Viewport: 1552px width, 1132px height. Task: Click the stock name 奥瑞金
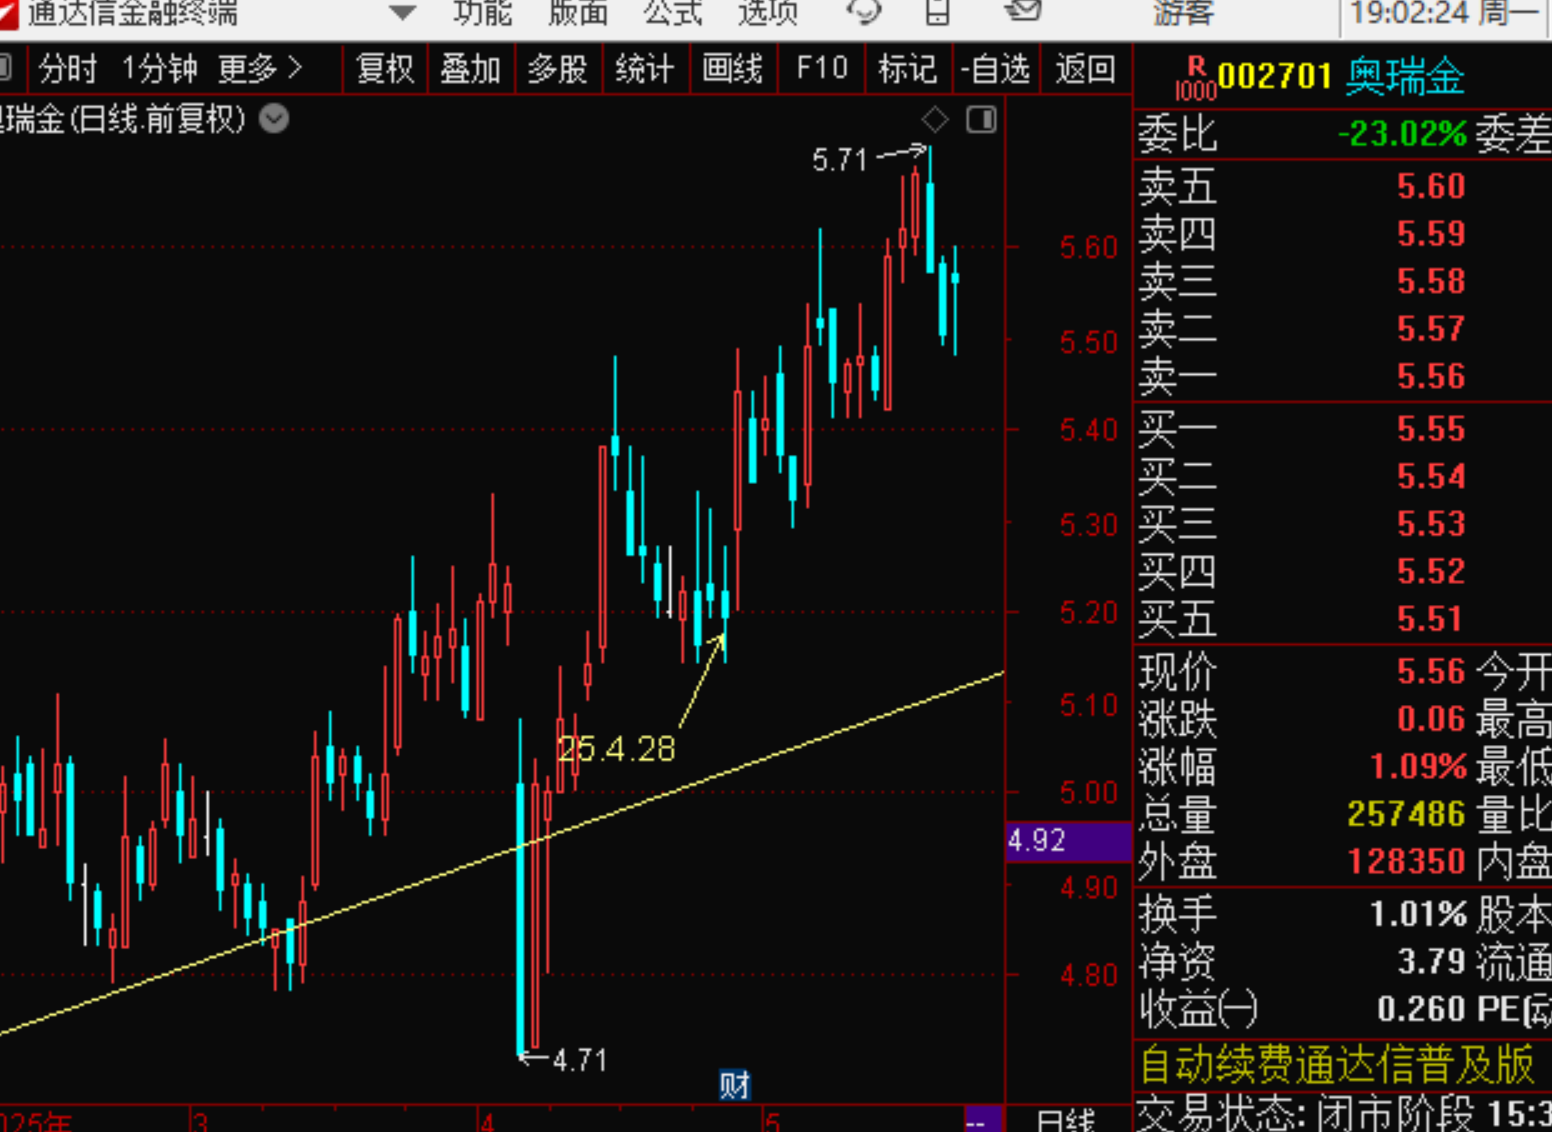(x=1405, y=77)
